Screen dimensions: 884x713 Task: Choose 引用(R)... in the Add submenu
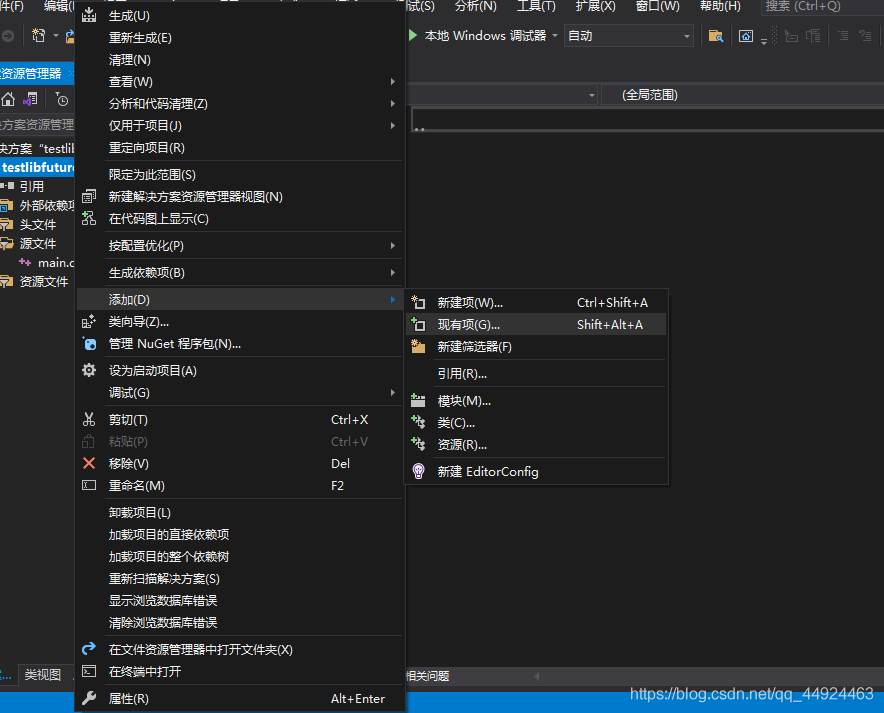pyautogui.click(x=536, y=374)
